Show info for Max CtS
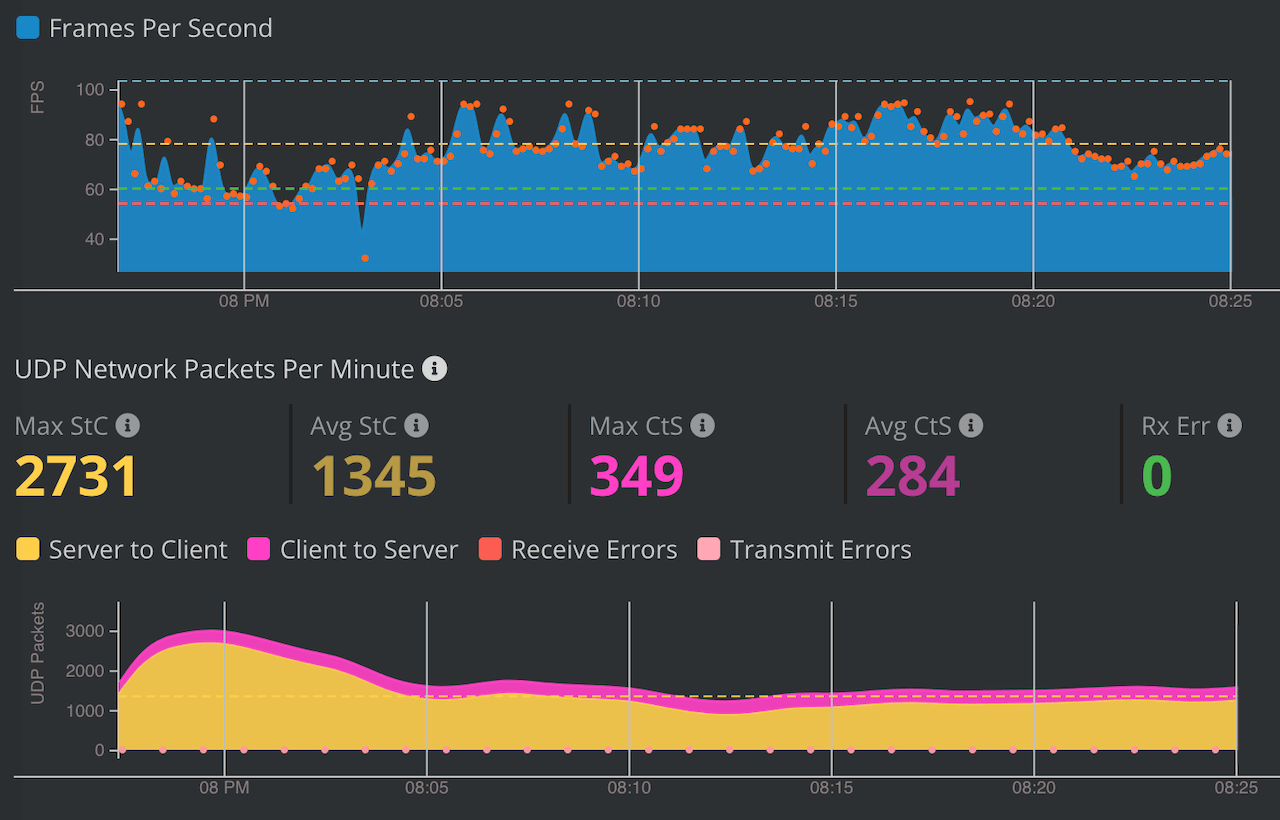The height and width of the screenshot is (820, 1280). tap(703, 426)
